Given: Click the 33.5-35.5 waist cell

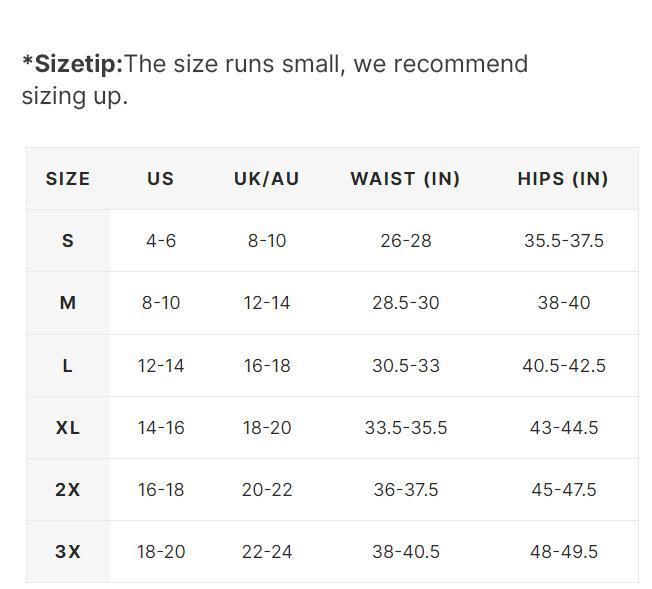Looking at the screenshot, I should (x=406, y=428).
